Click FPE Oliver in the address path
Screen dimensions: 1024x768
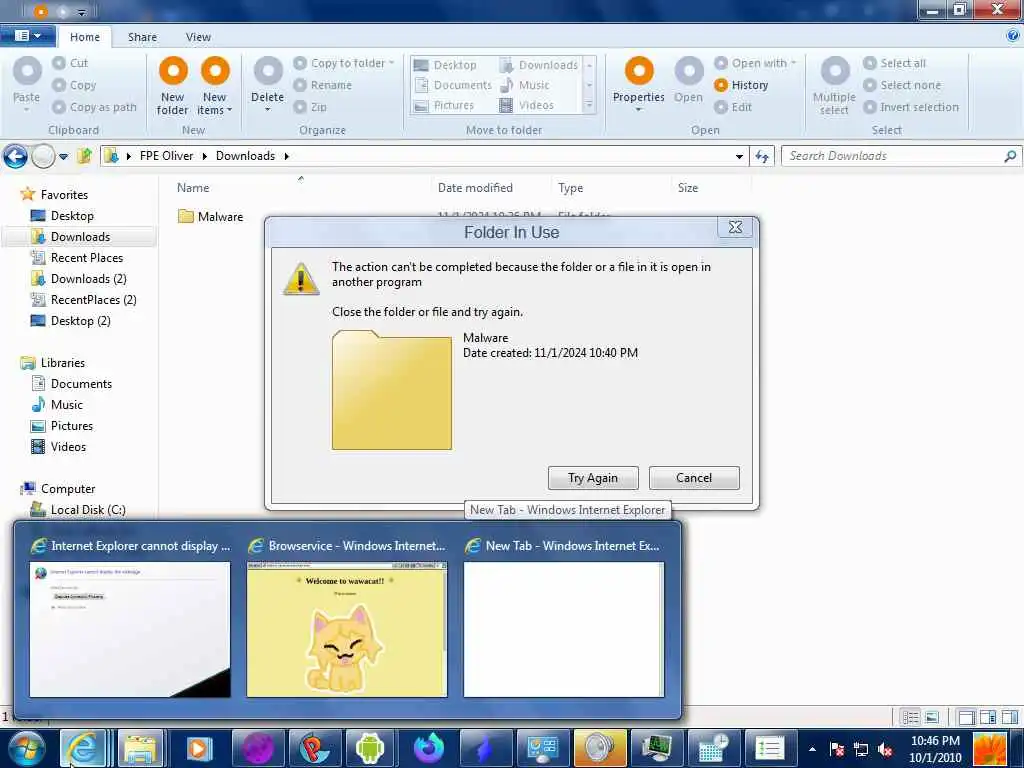pyautogui.click(x=167, y=155)
